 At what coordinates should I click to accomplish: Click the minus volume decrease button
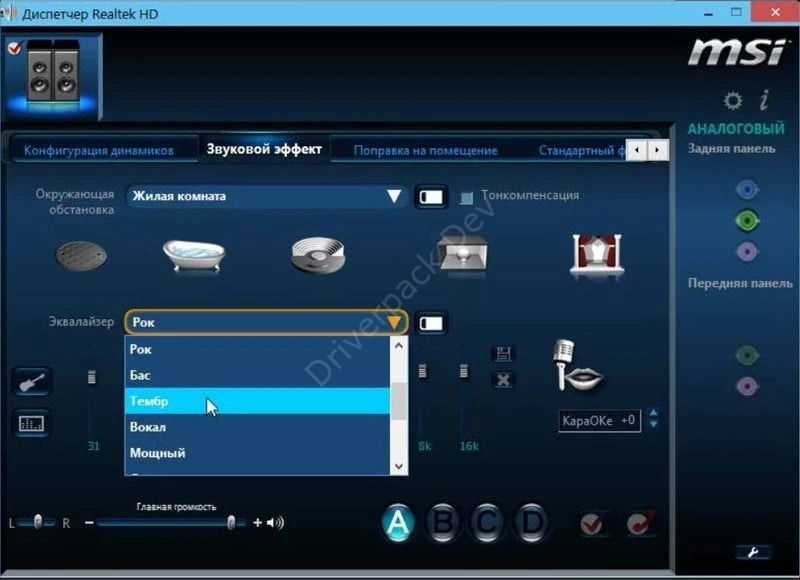[x=89, y=522]
